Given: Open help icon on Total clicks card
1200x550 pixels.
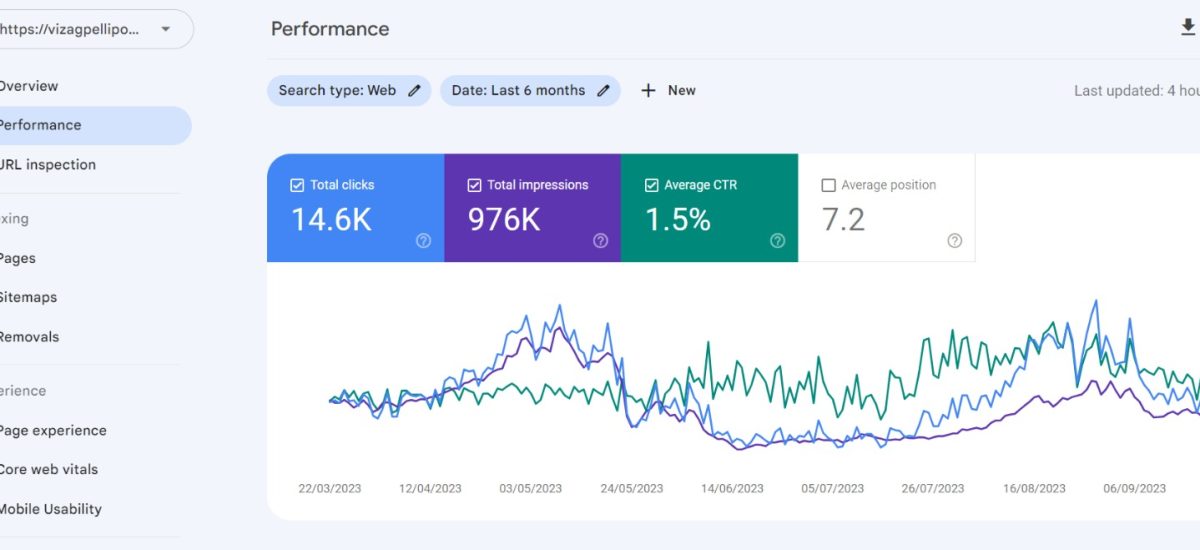Looking at the screenshot, I should pyautogui.click(x=423, y=241).
